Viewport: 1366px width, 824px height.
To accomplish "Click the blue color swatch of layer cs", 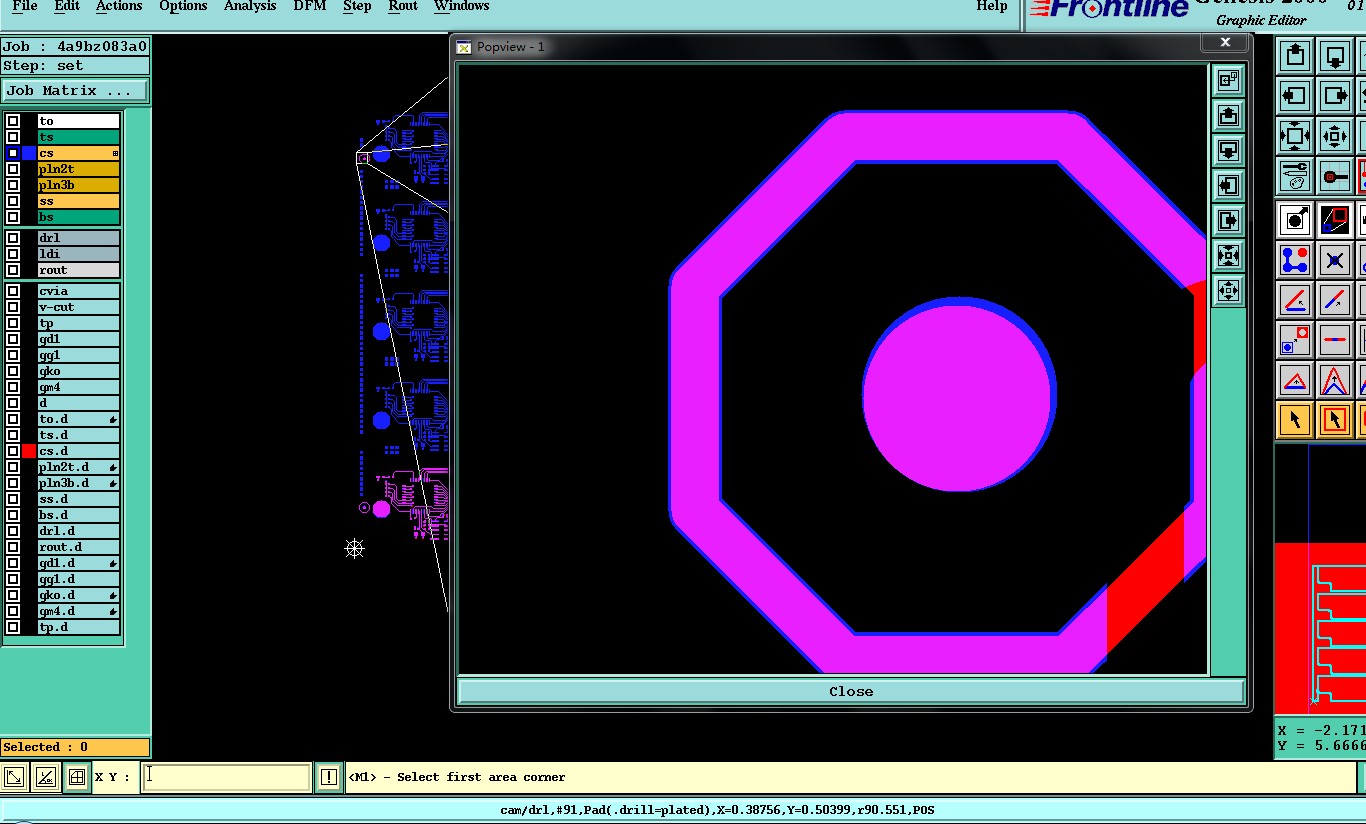I will (x=29, y=153).
